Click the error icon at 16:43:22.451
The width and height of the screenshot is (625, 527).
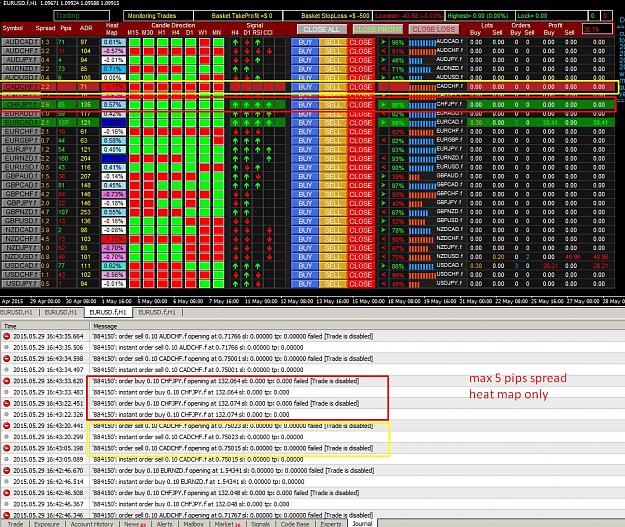(x=6, y=403)
